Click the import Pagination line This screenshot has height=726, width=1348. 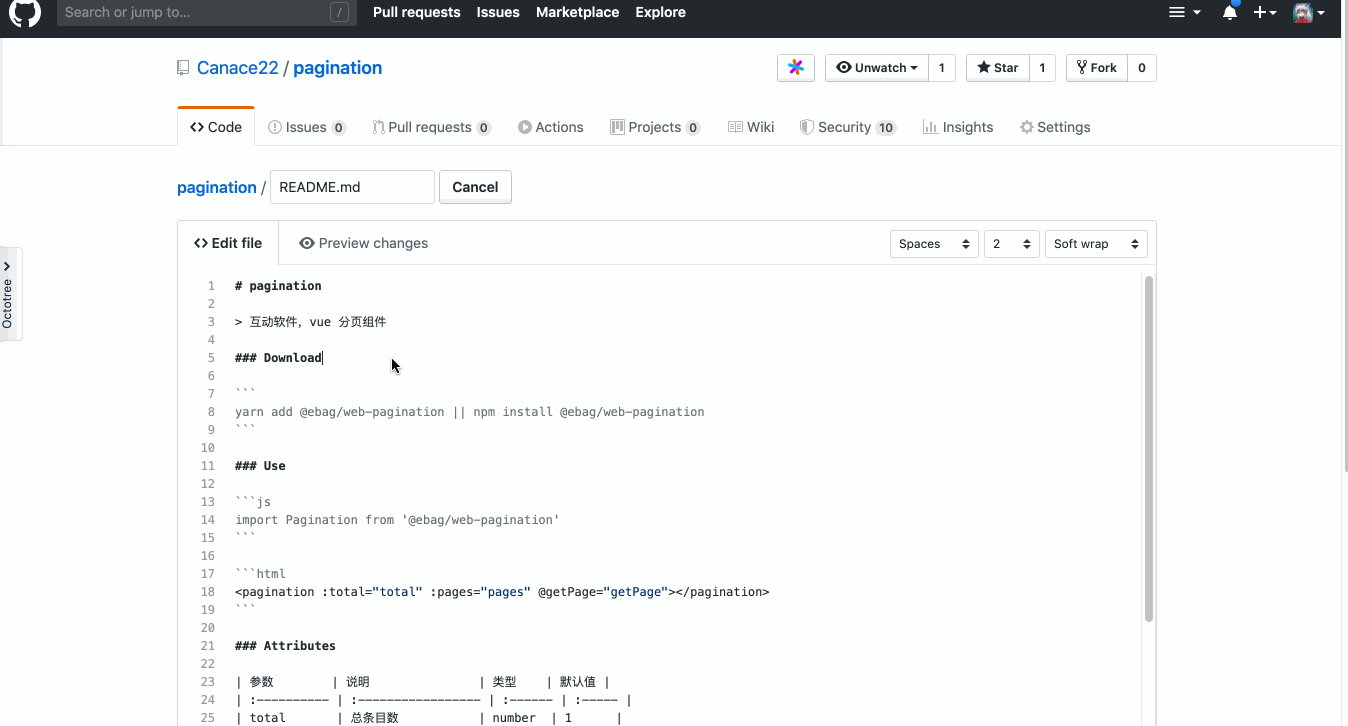[397, 520]
